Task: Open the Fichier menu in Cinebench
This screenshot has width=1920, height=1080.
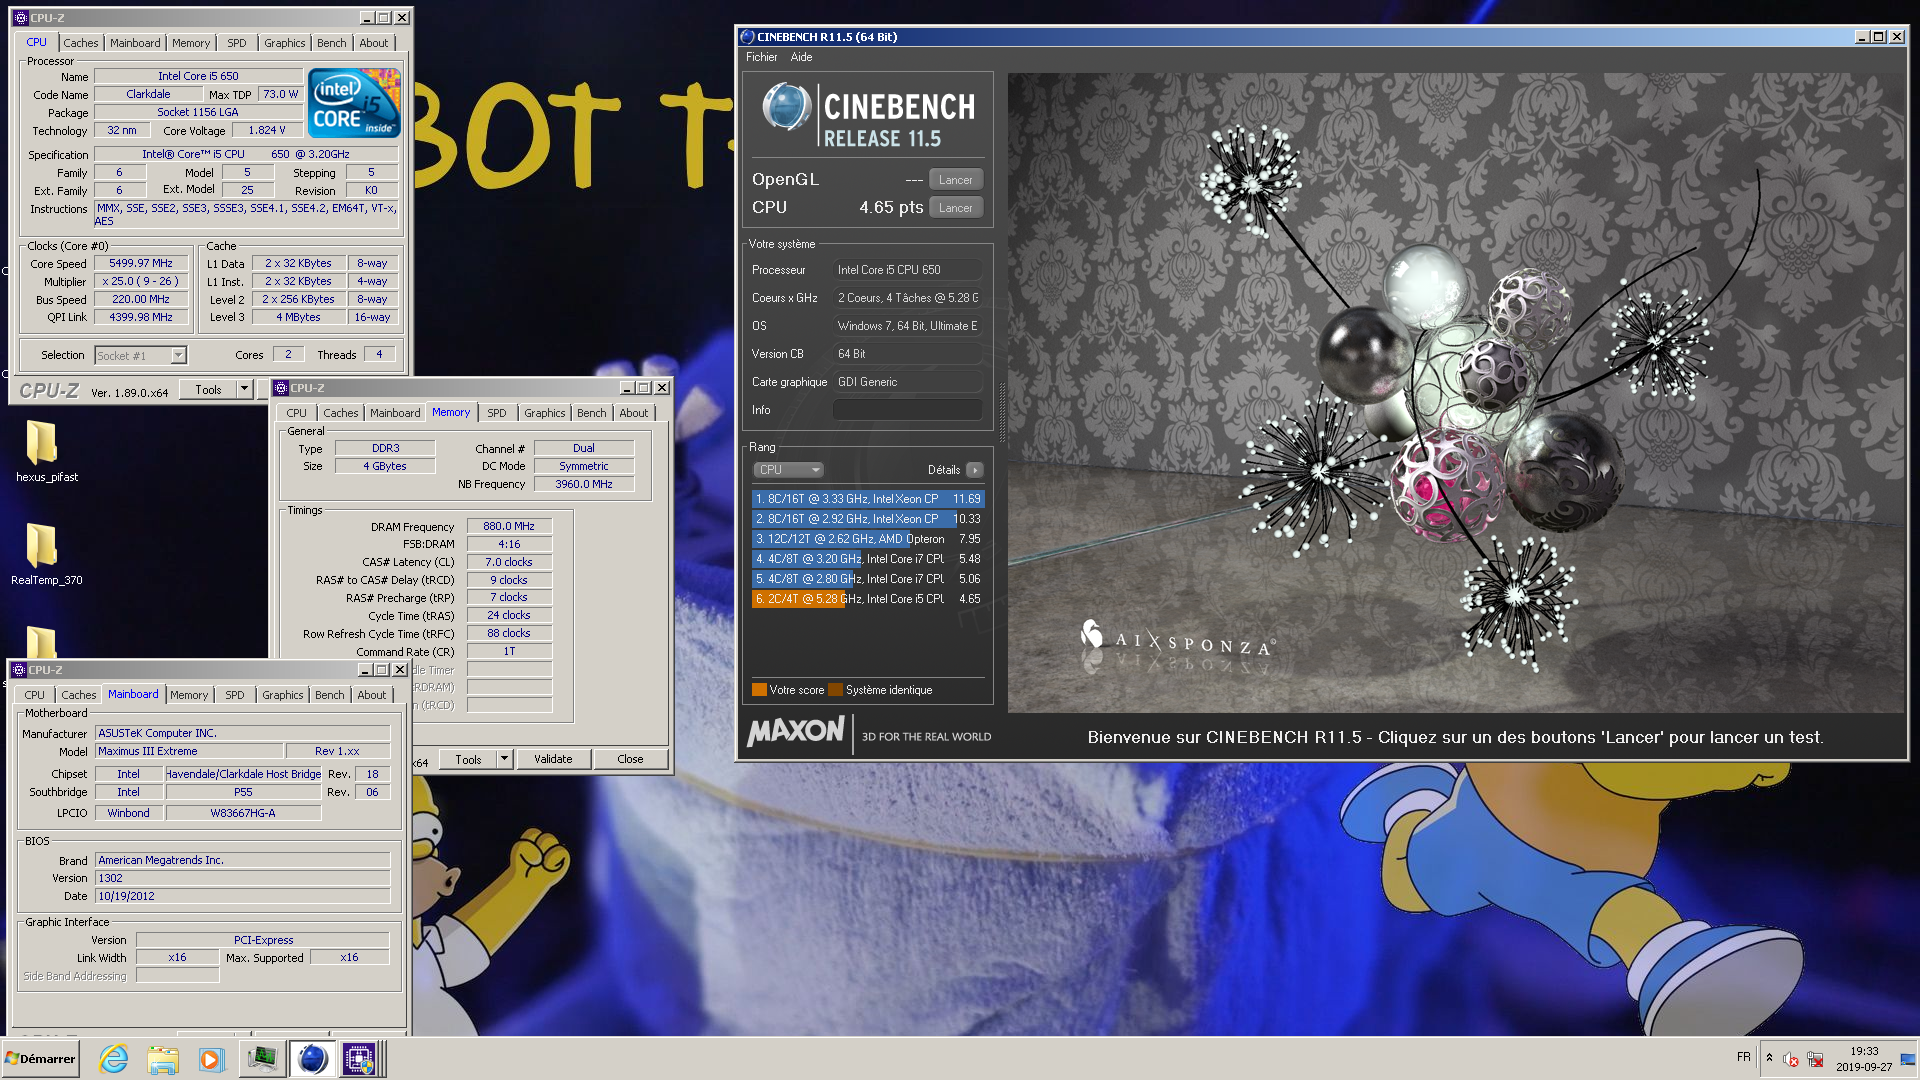Action: pos(761,57)
